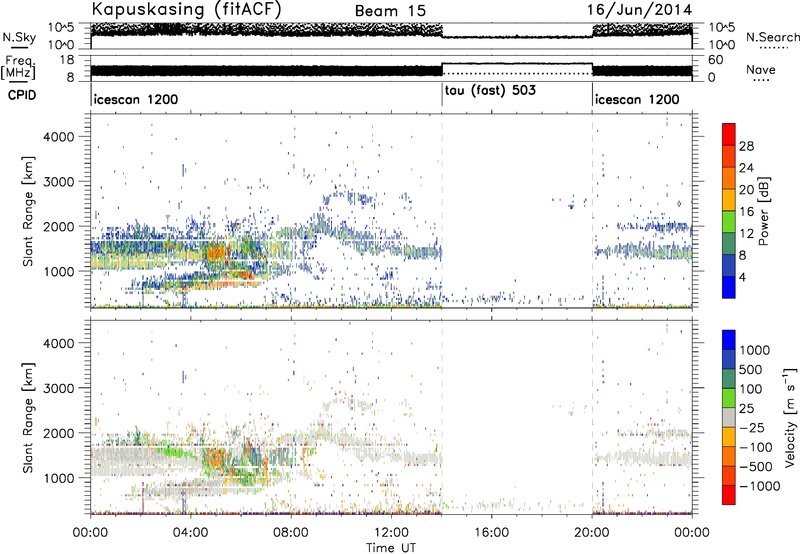Viewport: 800px width, 554px height.
Task: Click the Kapuskasing (fitACF) plot title
Action: pyautogui.click(x=186, y=9)
